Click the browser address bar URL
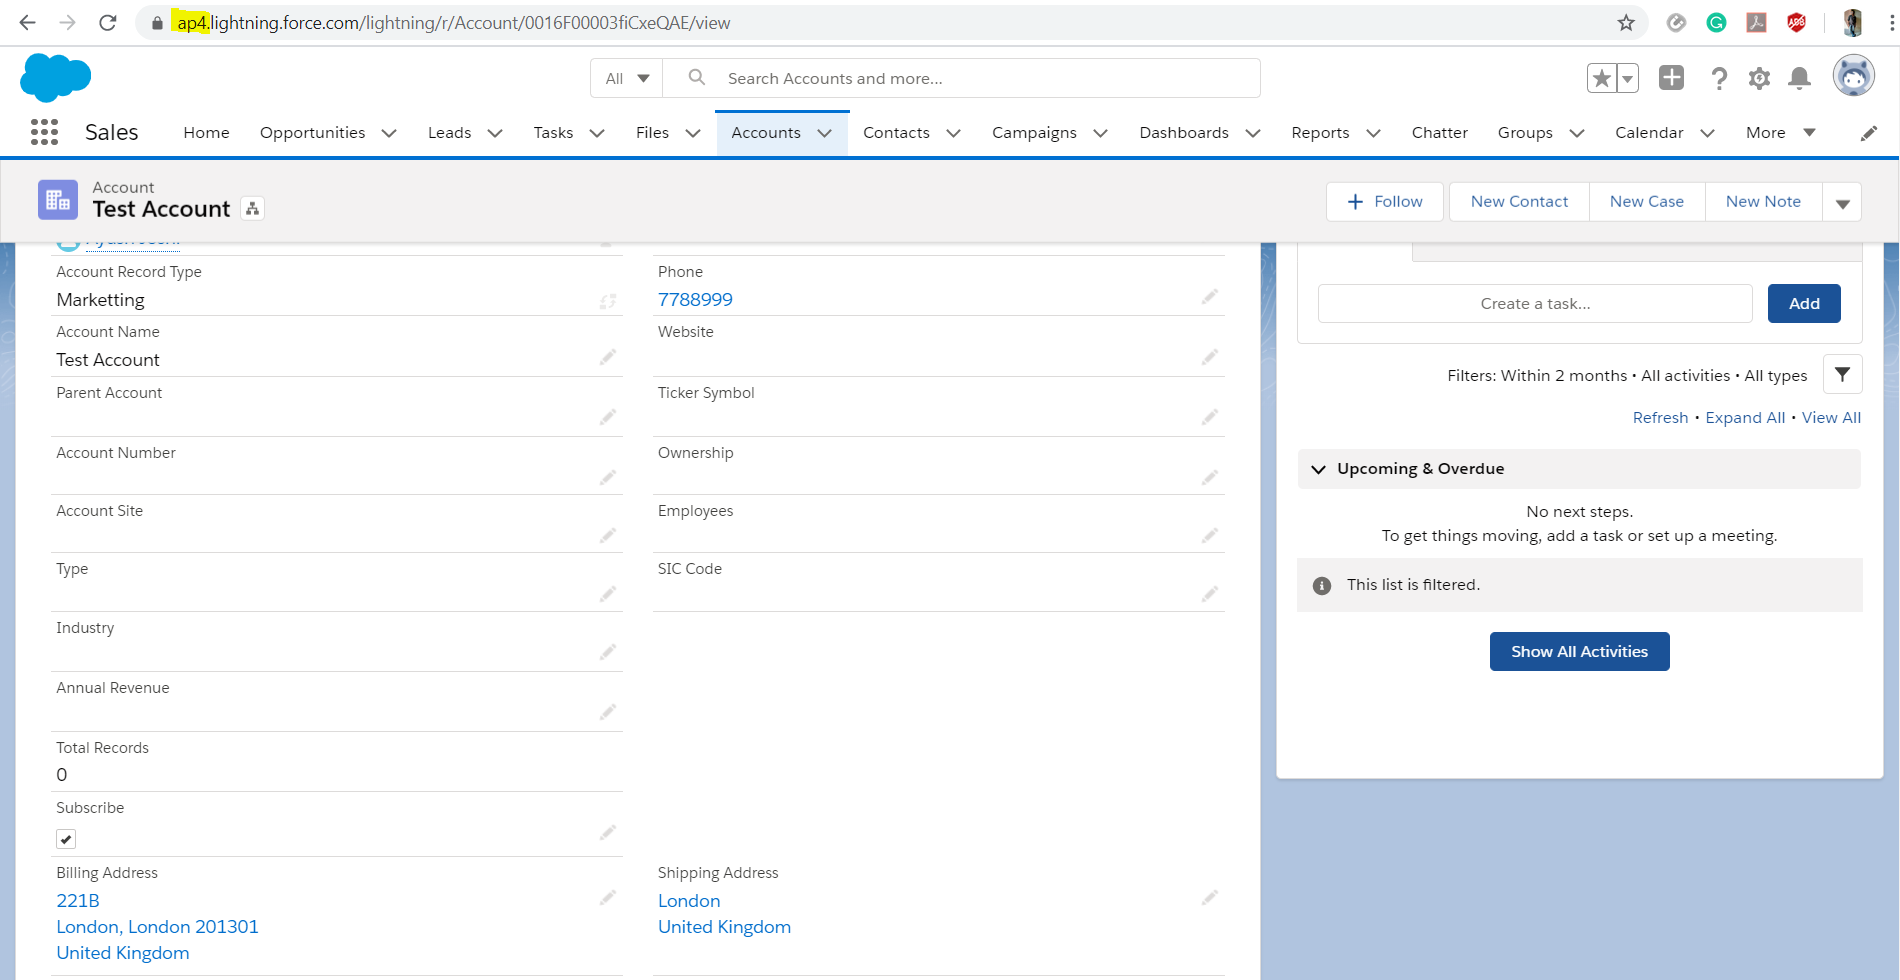The image size is (1900, 980). click(x=454, y=22)
